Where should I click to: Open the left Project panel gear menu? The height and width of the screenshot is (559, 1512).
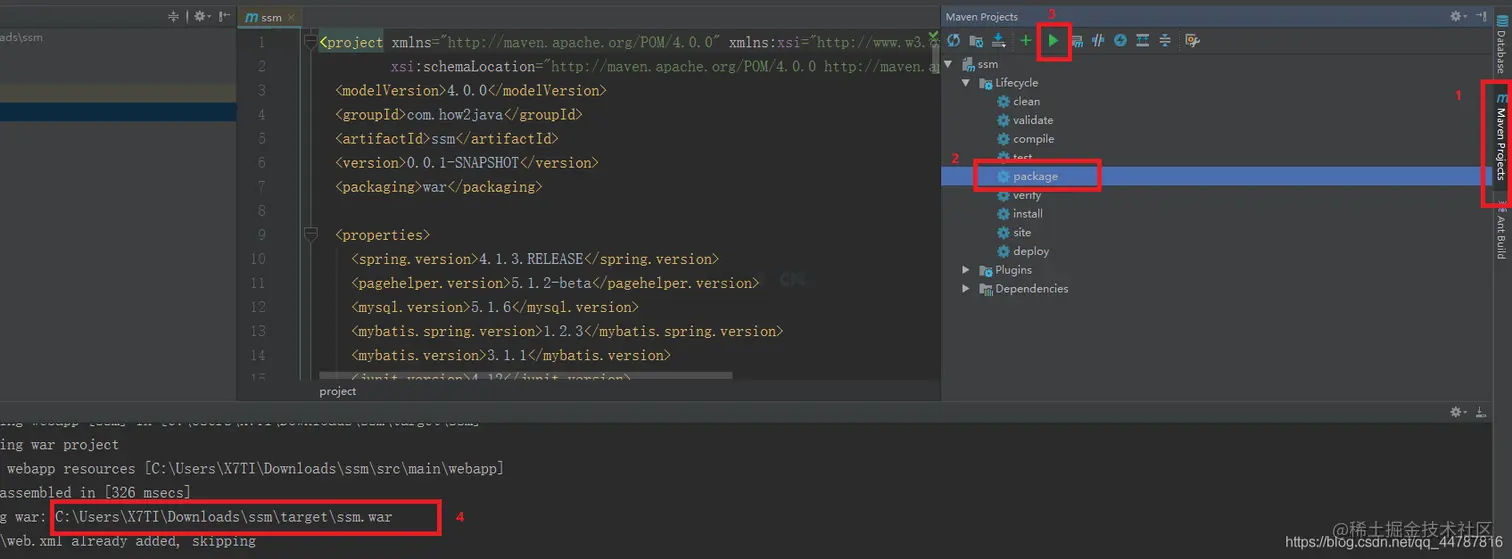click(201, 16)
